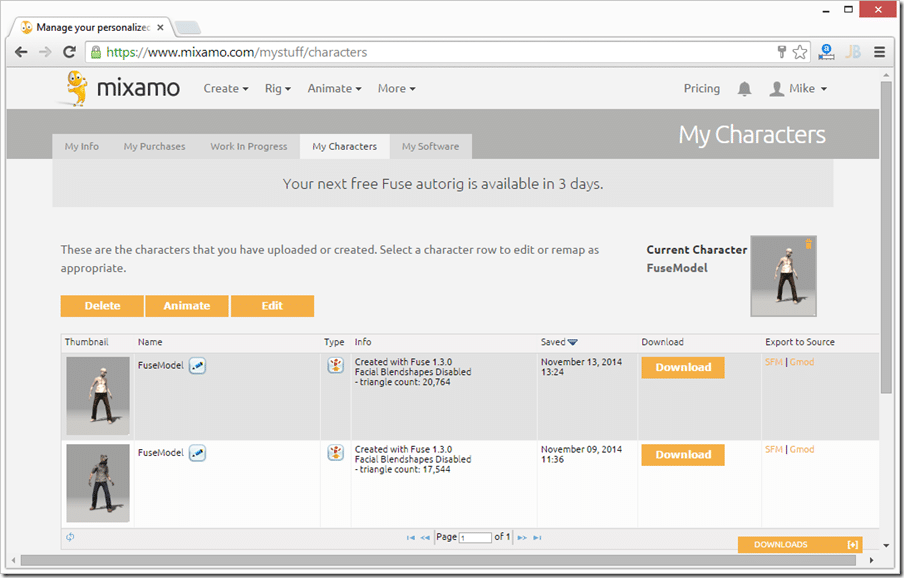
Task: Export November 13 model to SFM
Action: (774, 362)
